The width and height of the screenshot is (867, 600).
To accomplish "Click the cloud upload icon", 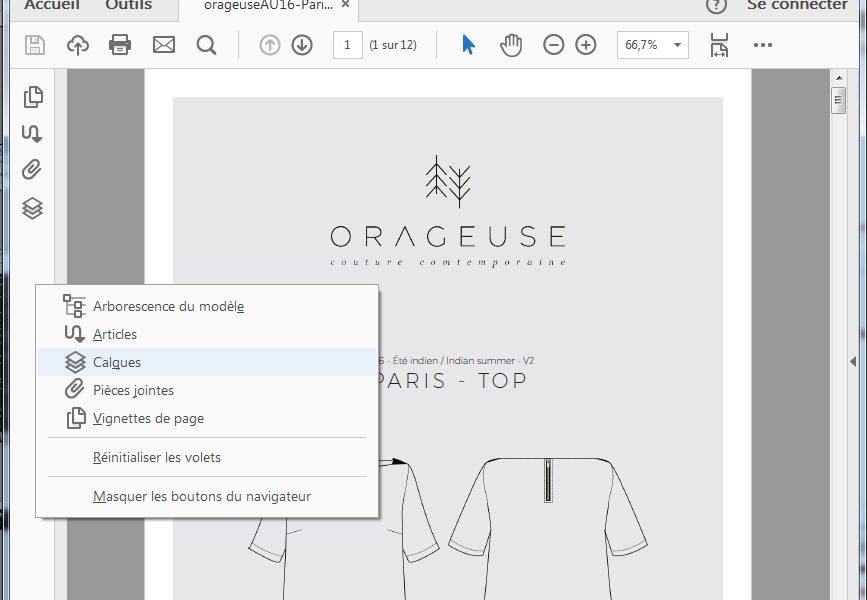I will (78, 45).
